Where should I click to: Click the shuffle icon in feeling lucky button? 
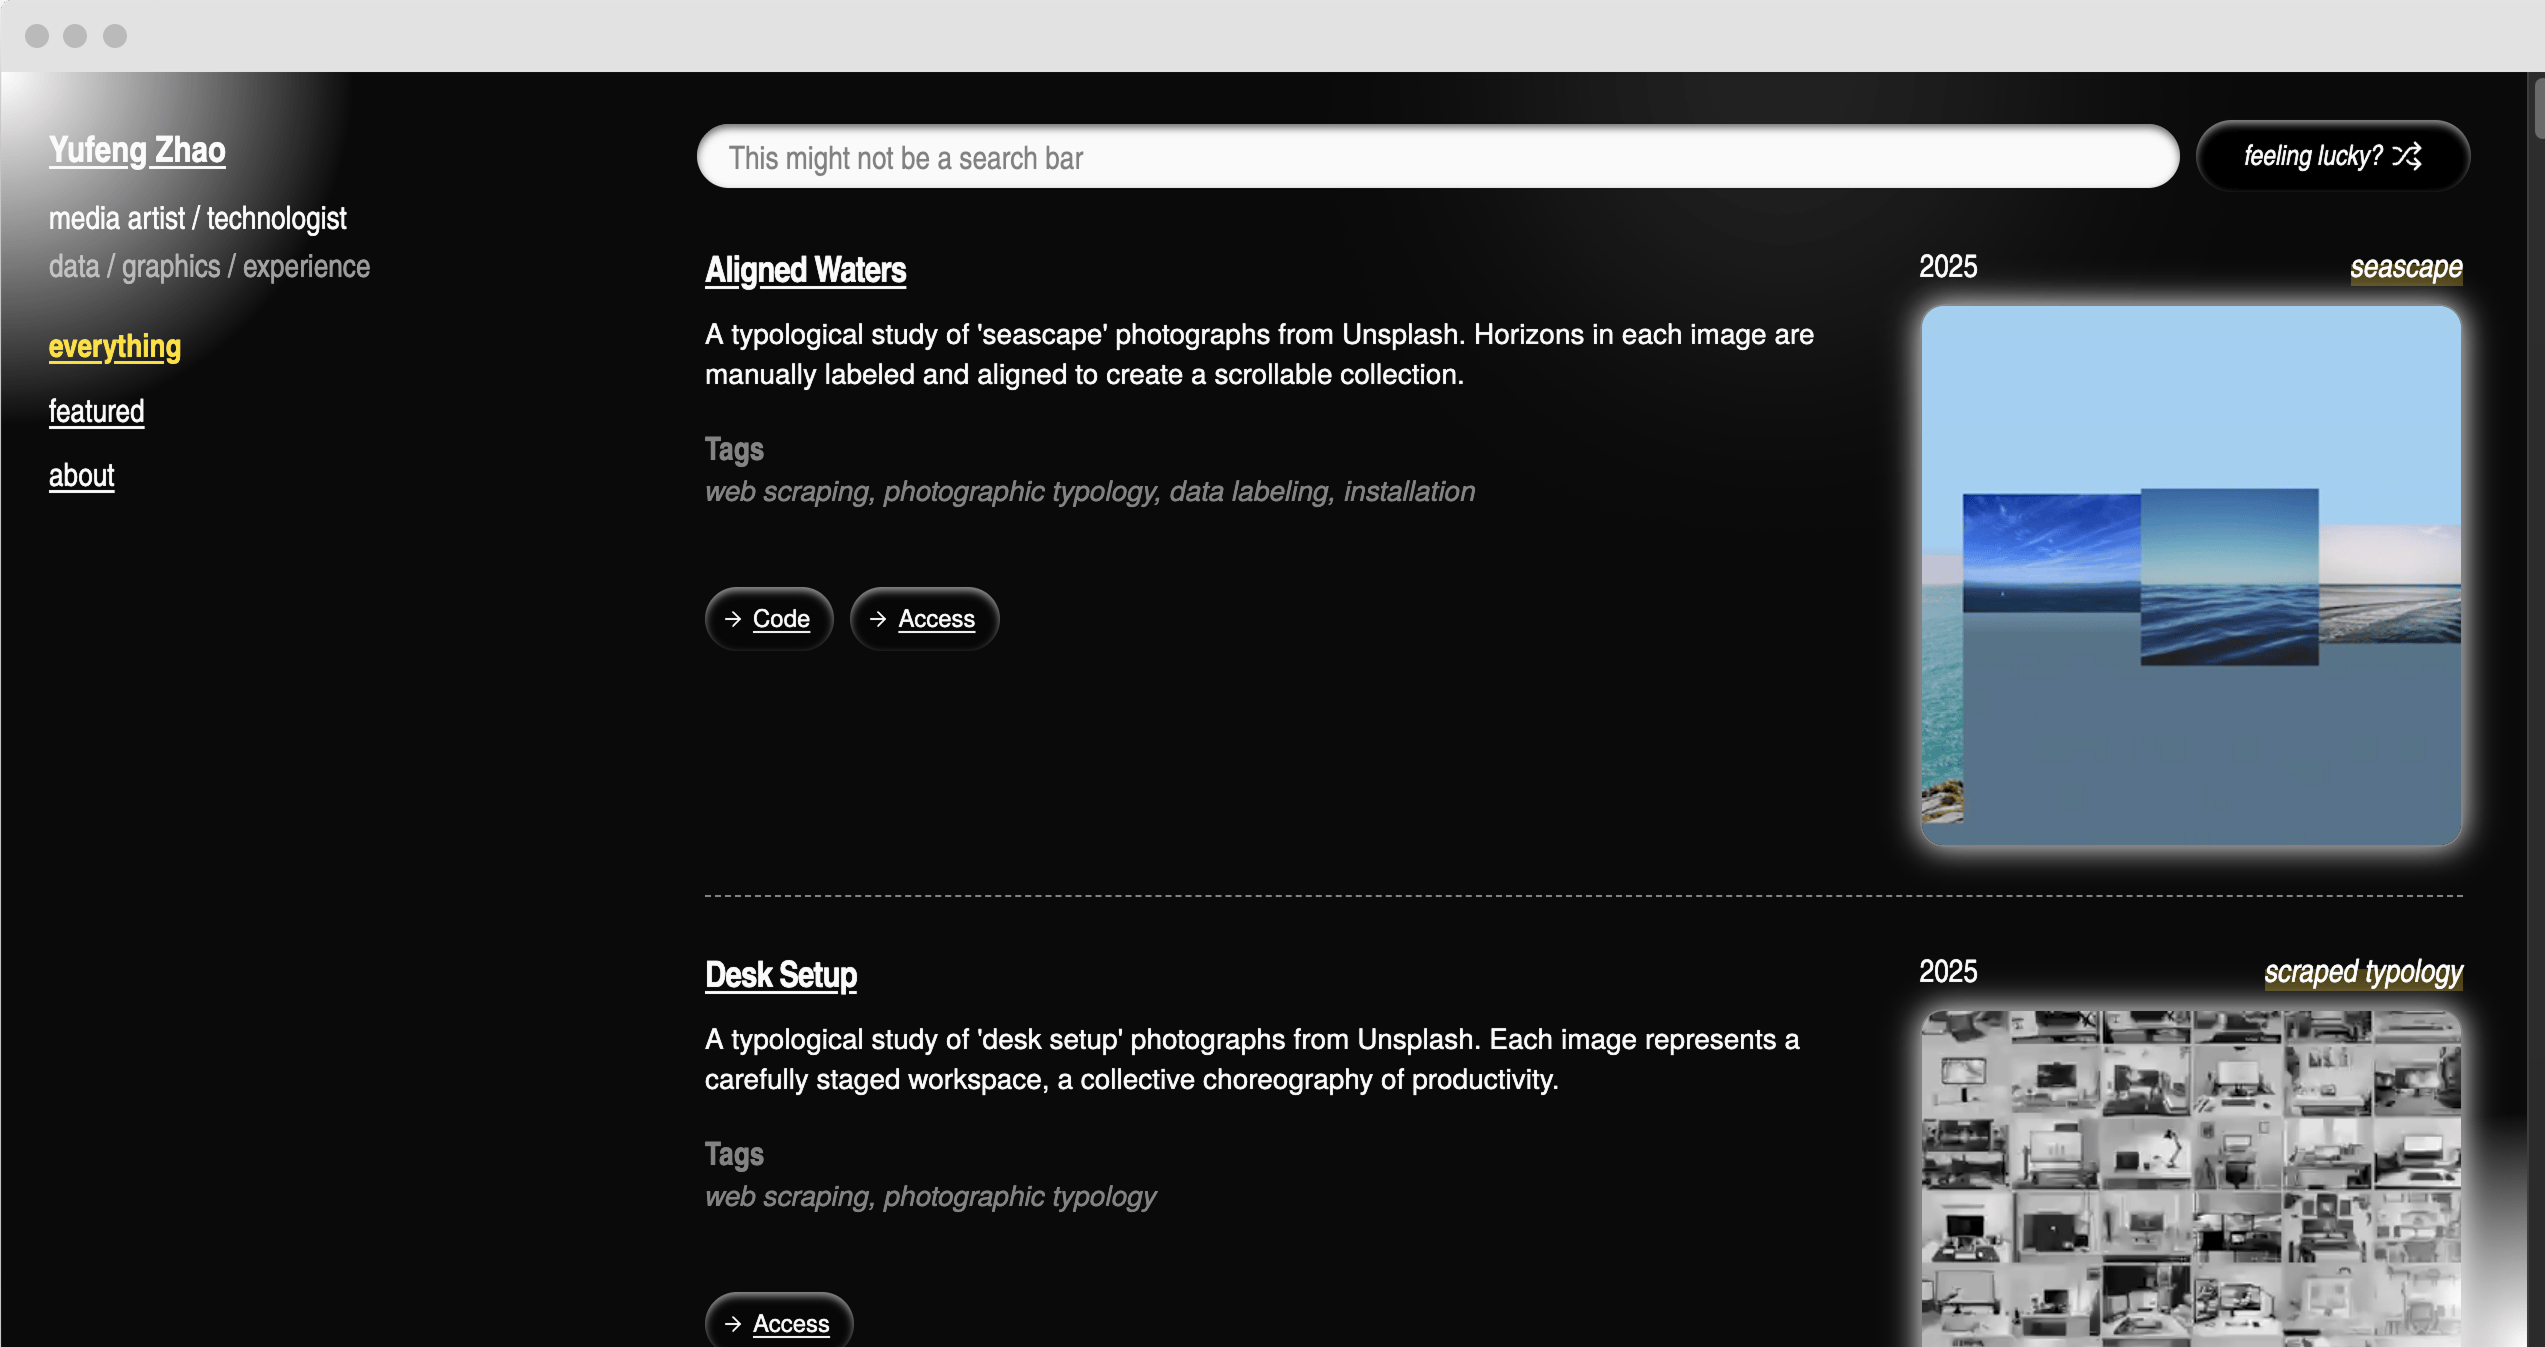click(2408, 156)
